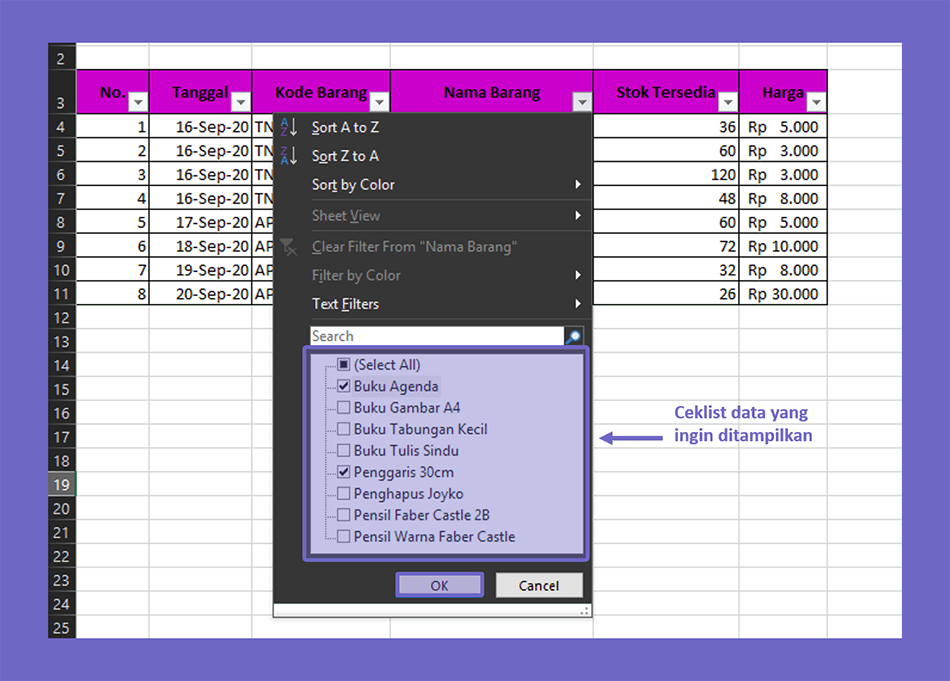Uncheck the Penggaris 30cm checkbox

[x=345, y=472]
